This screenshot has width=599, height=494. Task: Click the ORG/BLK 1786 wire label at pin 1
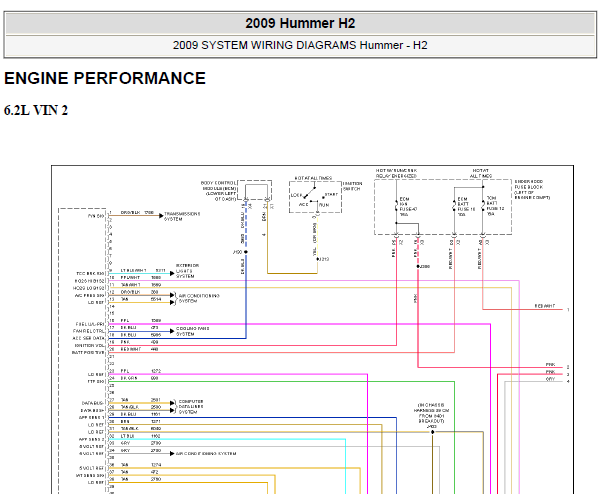(137, 212)
